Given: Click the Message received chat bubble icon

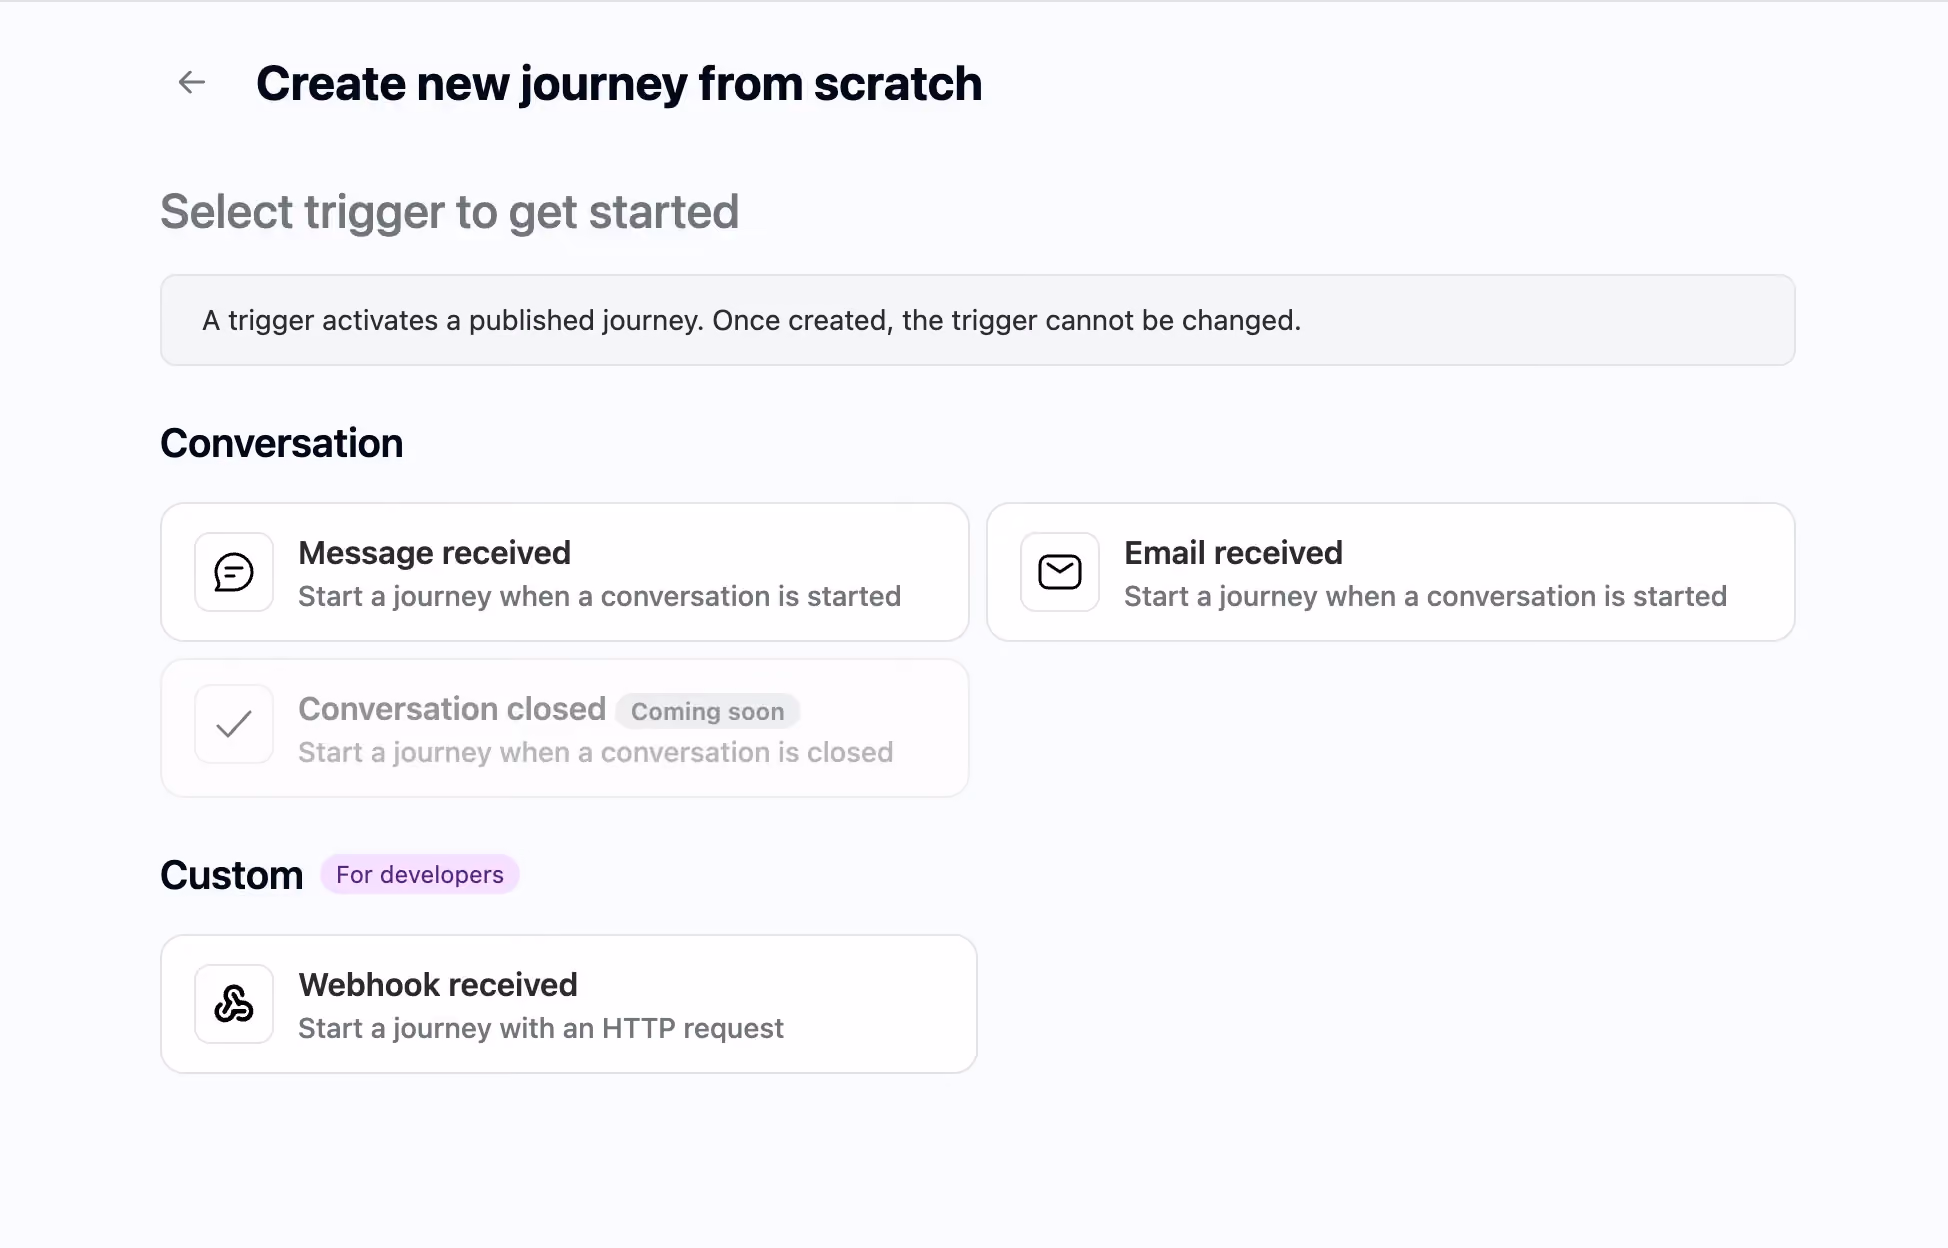Looking at the screenshot, I should (234, 572).
